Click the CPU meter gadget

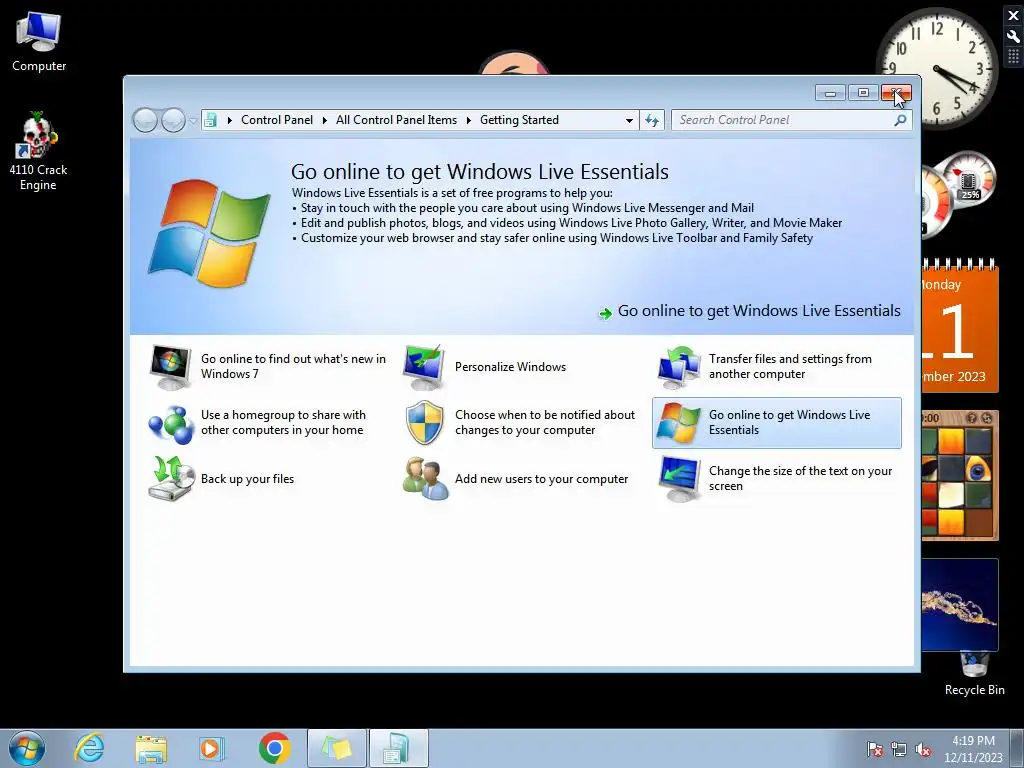click(x=958, y=193)
